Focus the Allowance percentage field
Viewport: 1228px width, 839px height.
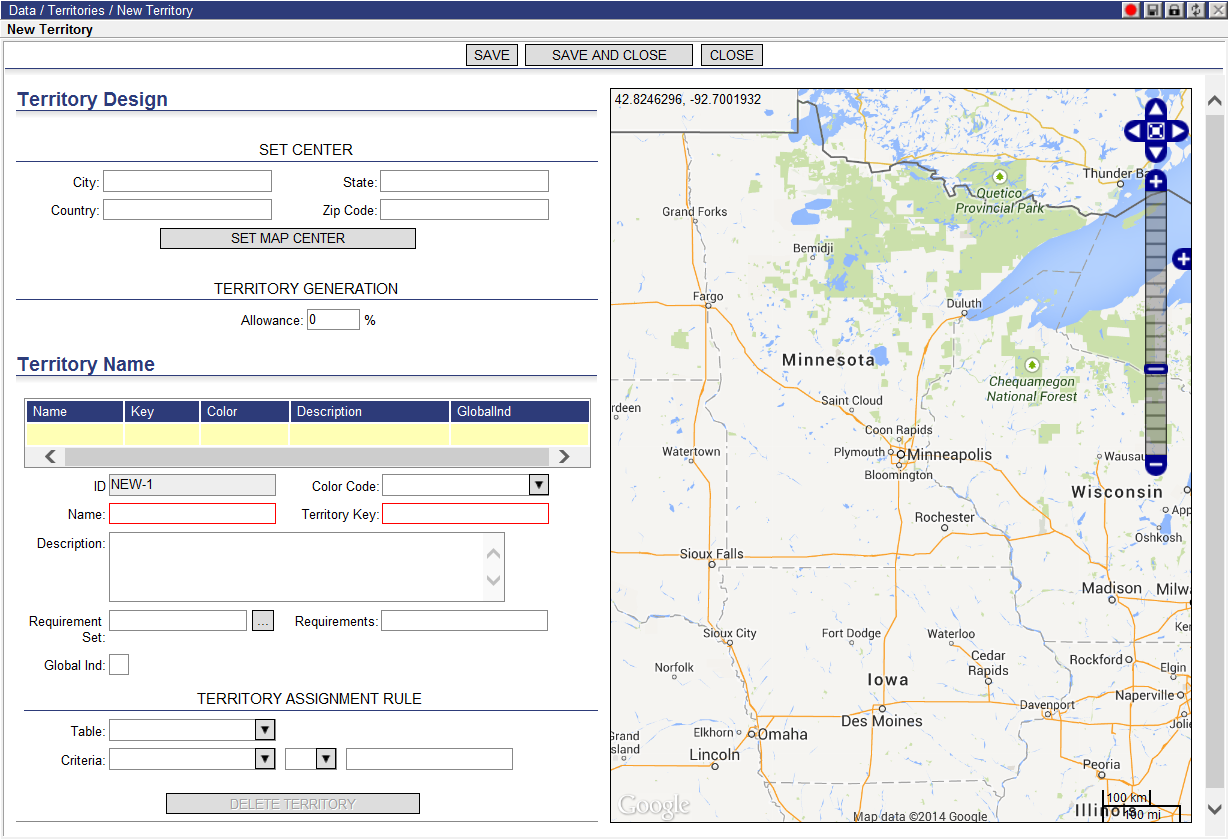pyautogui.click(x=333, y=320)
